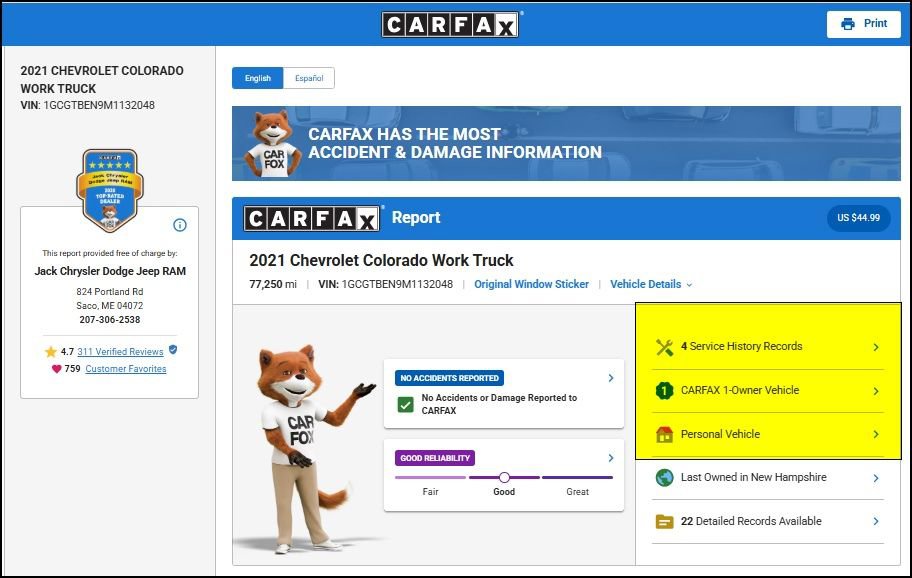Image resolution: width=912 pixels, height=578 pixels.
Task: Switch the report language to Español
Action: tap(309, 78)
